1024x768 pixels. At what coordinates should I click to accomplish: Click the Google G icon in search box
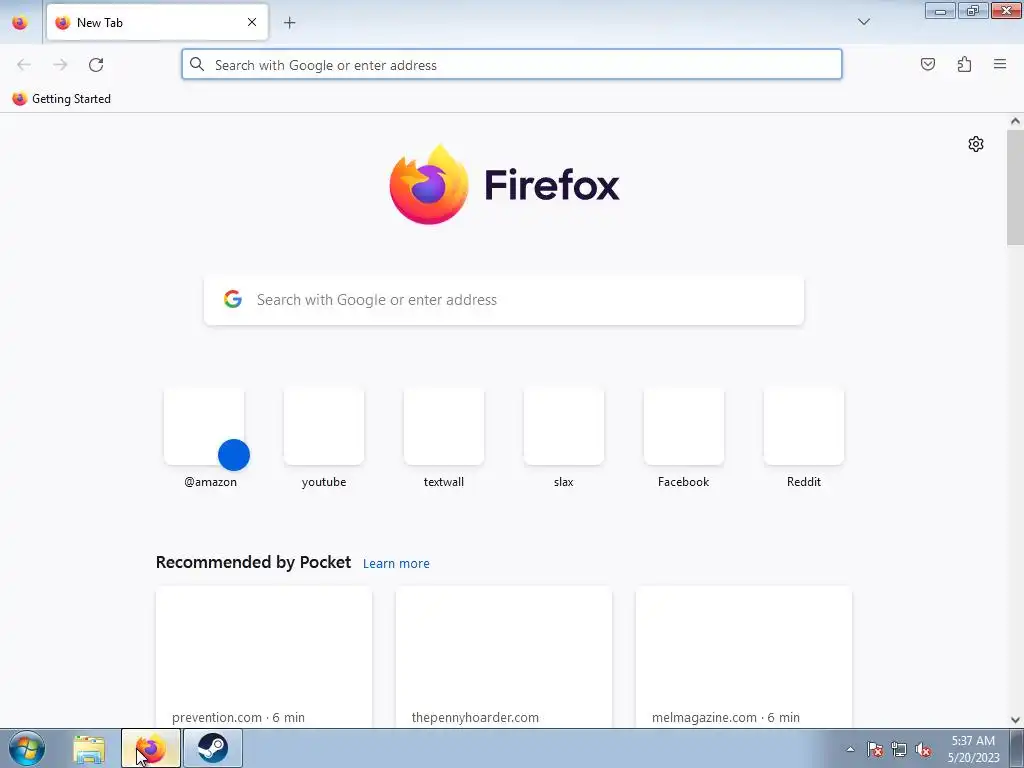click(232, 299)
